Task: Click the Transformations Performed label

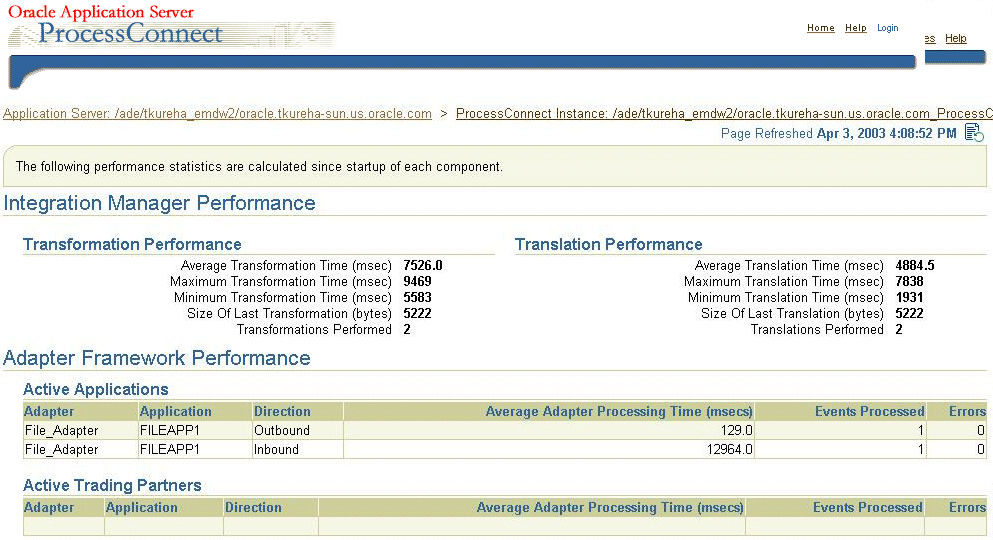Action: (314, 330)
